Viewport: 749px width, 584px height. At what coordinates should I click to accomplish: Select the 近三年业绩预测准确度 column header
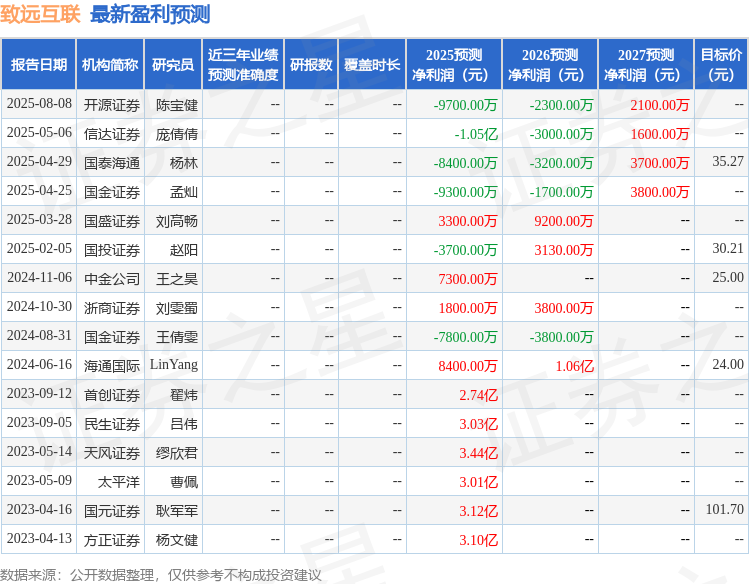tap(243, 64)
